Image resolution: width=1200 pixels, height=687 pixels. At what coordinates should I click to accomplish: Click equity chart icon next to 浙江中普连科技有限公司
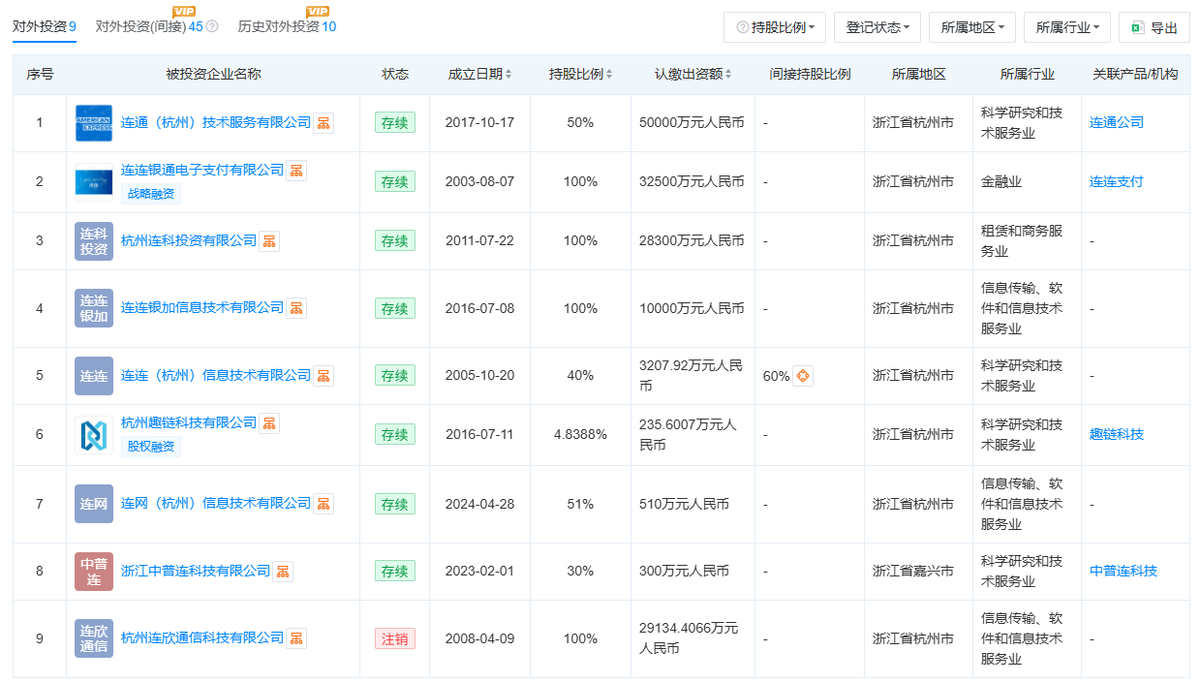[284, 571]
